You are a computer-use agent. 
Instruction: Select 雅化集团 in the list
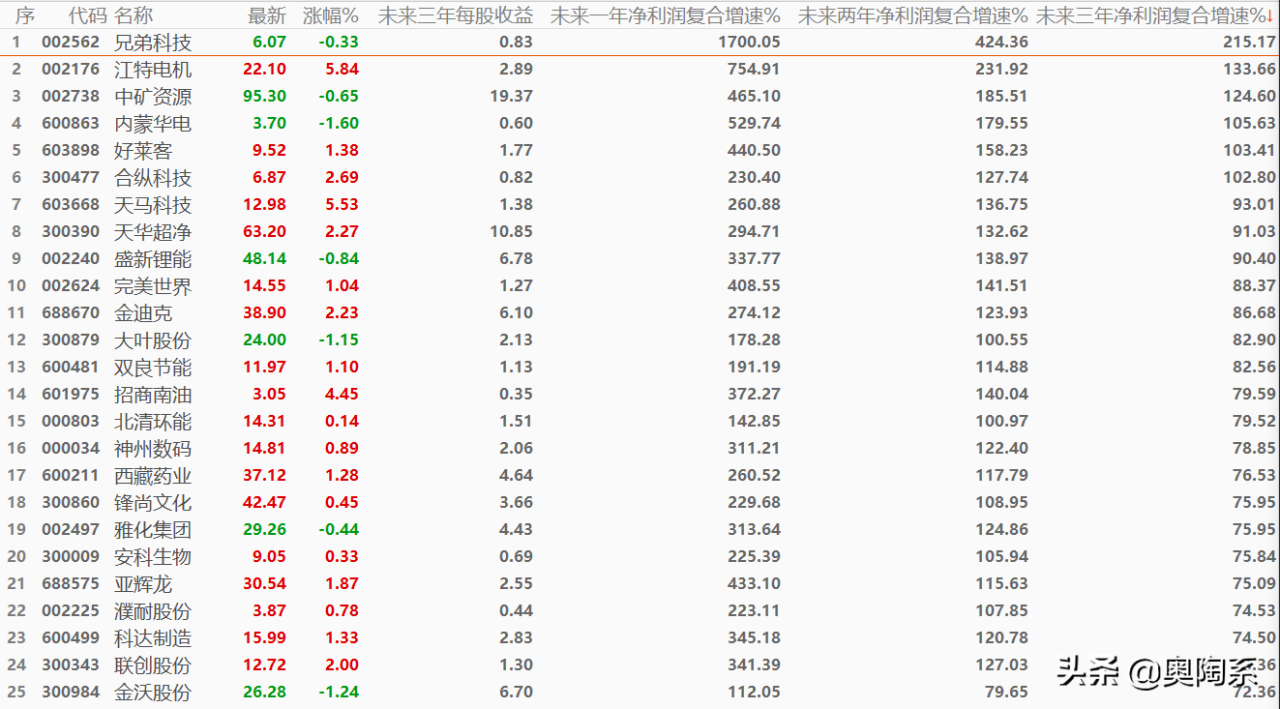[153, 529]
